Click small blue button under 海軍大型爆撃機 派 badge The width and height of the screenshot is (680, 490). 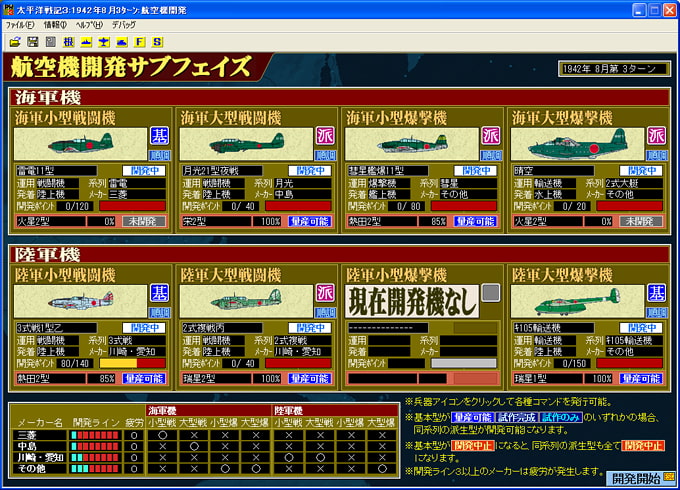pos(657,155)
